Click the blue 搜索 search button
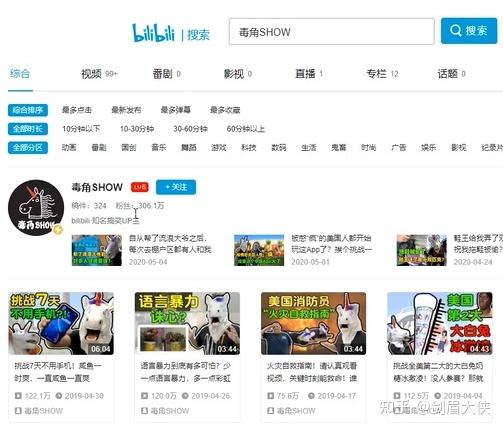 (469, 31)
